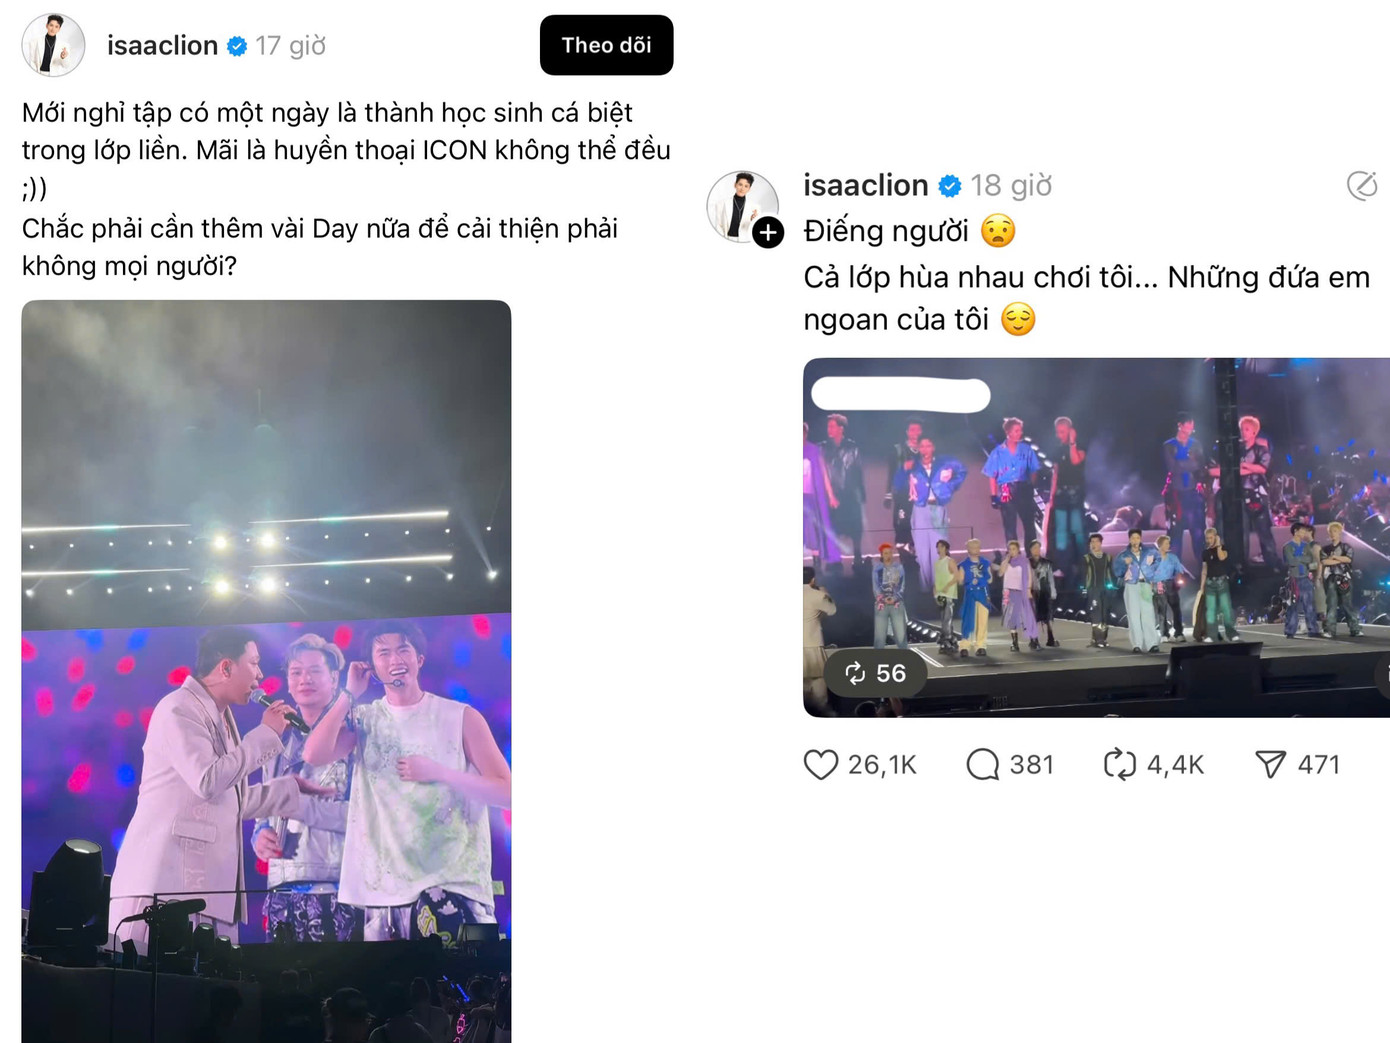Repost using the 4,4K arrows icon

click(1120, 765)
